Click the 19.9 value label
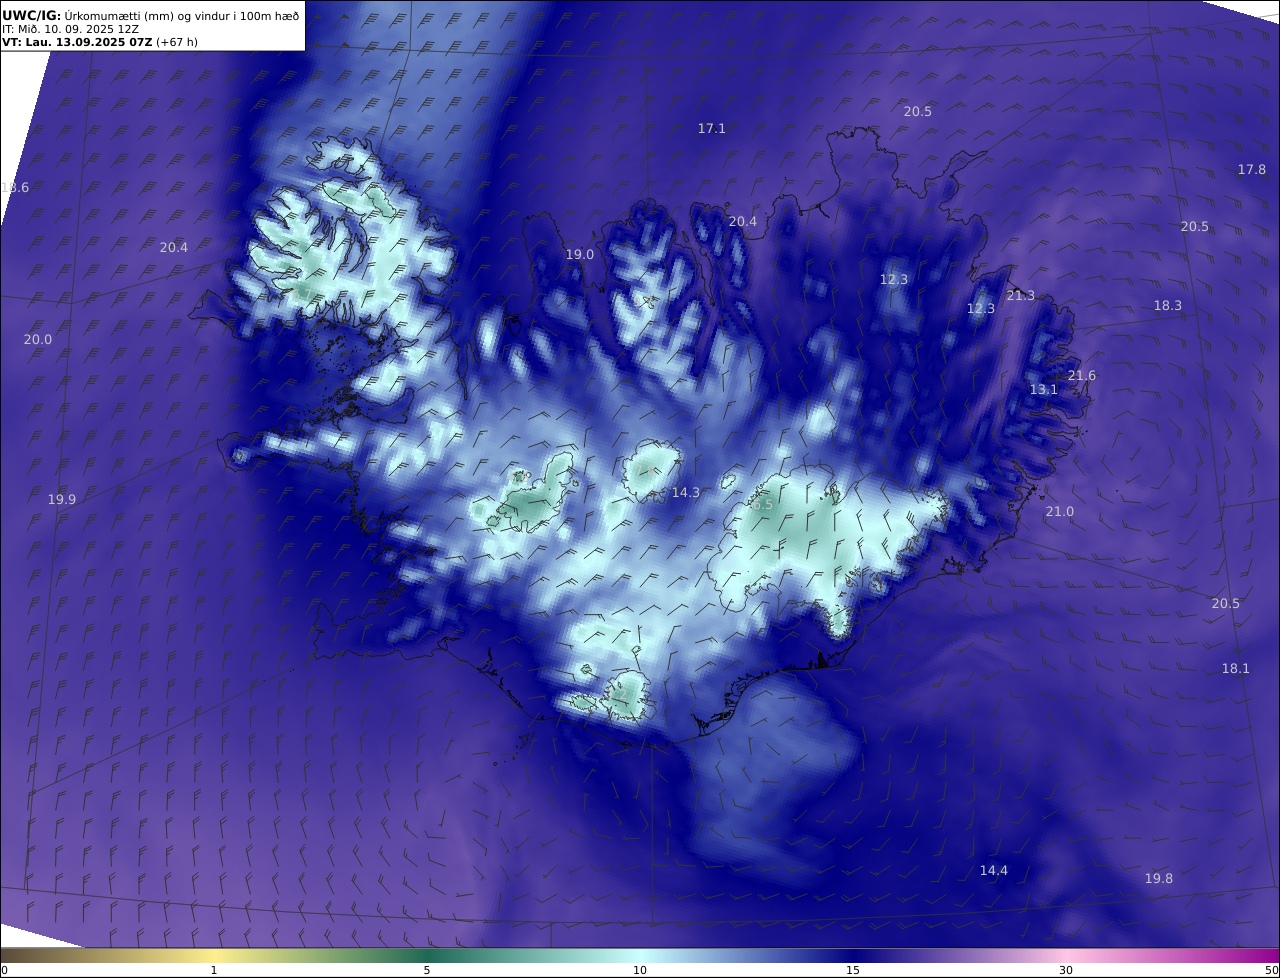Screen dimensions: 1280x978 pyautogui.click(x=62, y=500)
